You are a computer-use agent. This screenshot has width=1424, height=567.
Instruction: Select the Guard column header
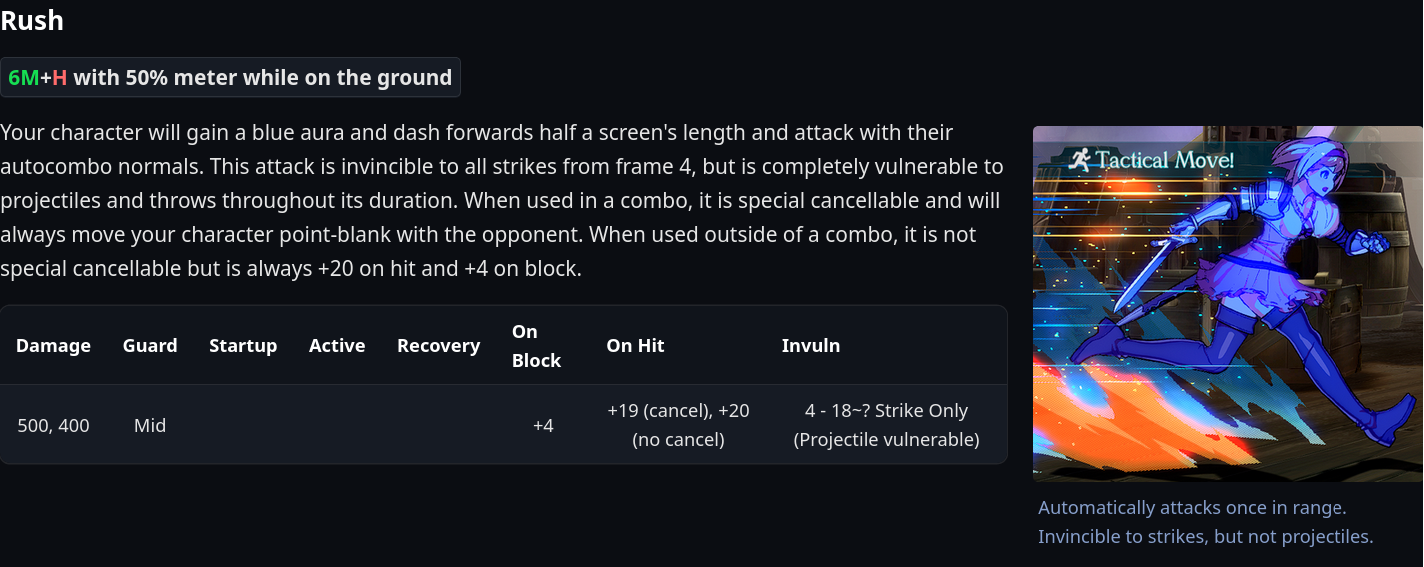(150, 346)
